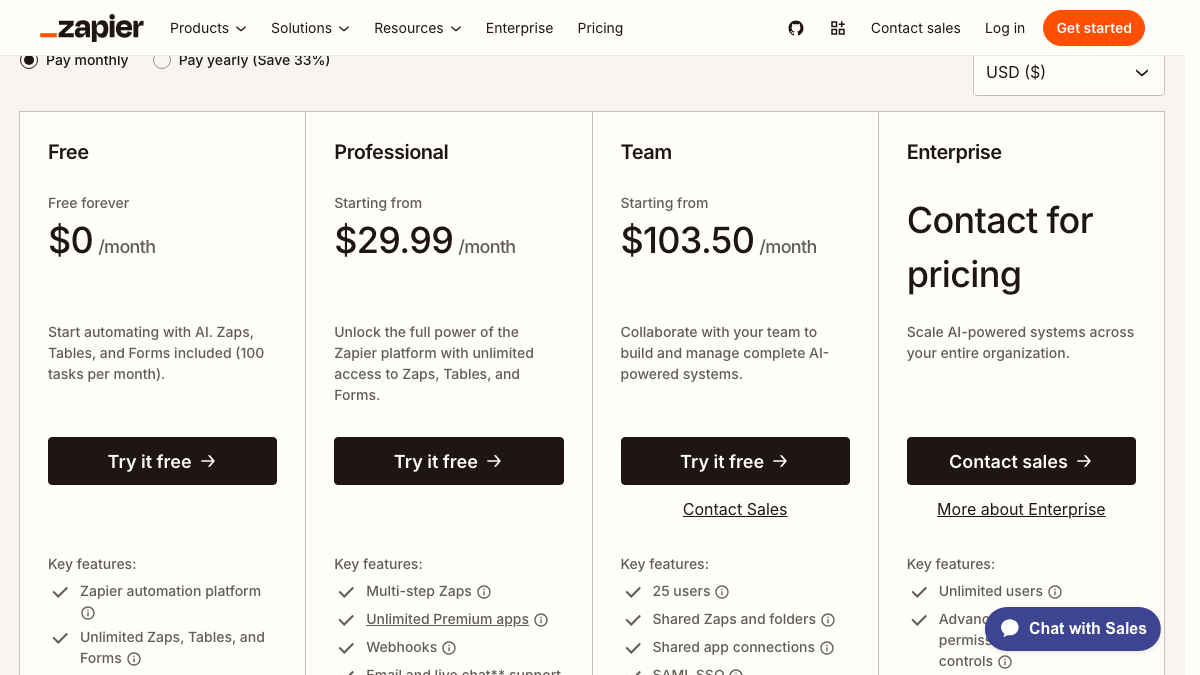Click the orange Get started button

point(1094,28)
